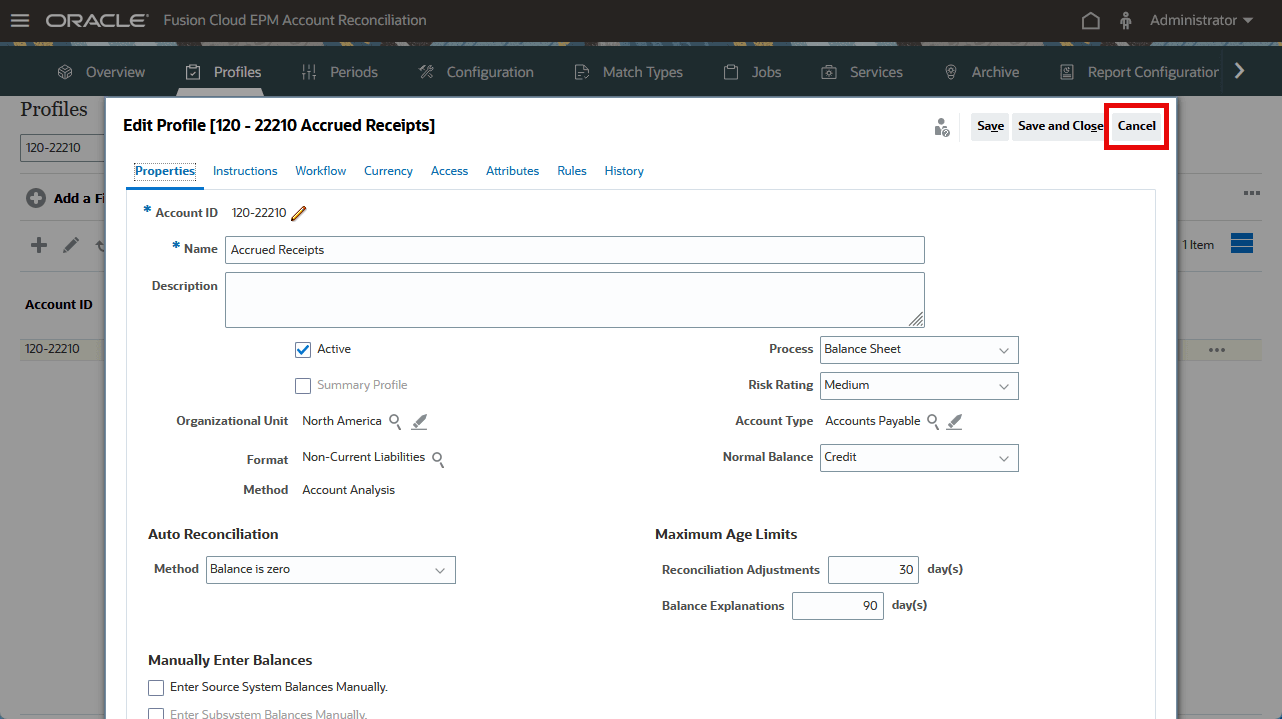Select the Properties tab
Screen dimensions: 1282x719
(x=165, y=171)
